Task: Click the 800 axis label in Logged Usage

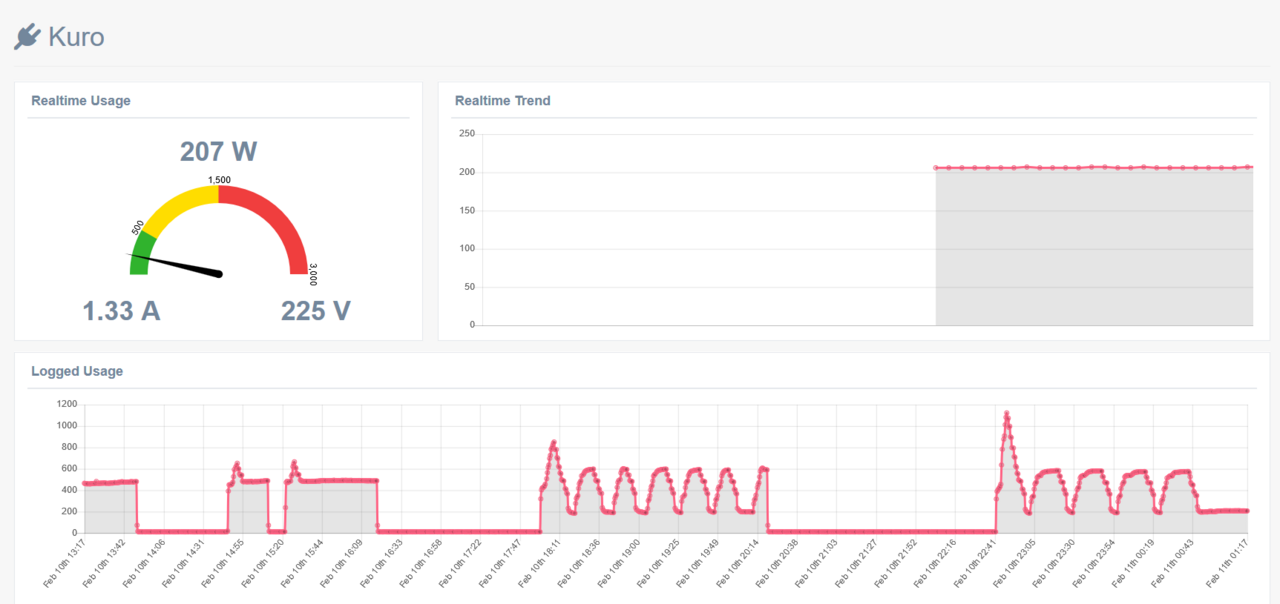Action: (x=69, y=447)
